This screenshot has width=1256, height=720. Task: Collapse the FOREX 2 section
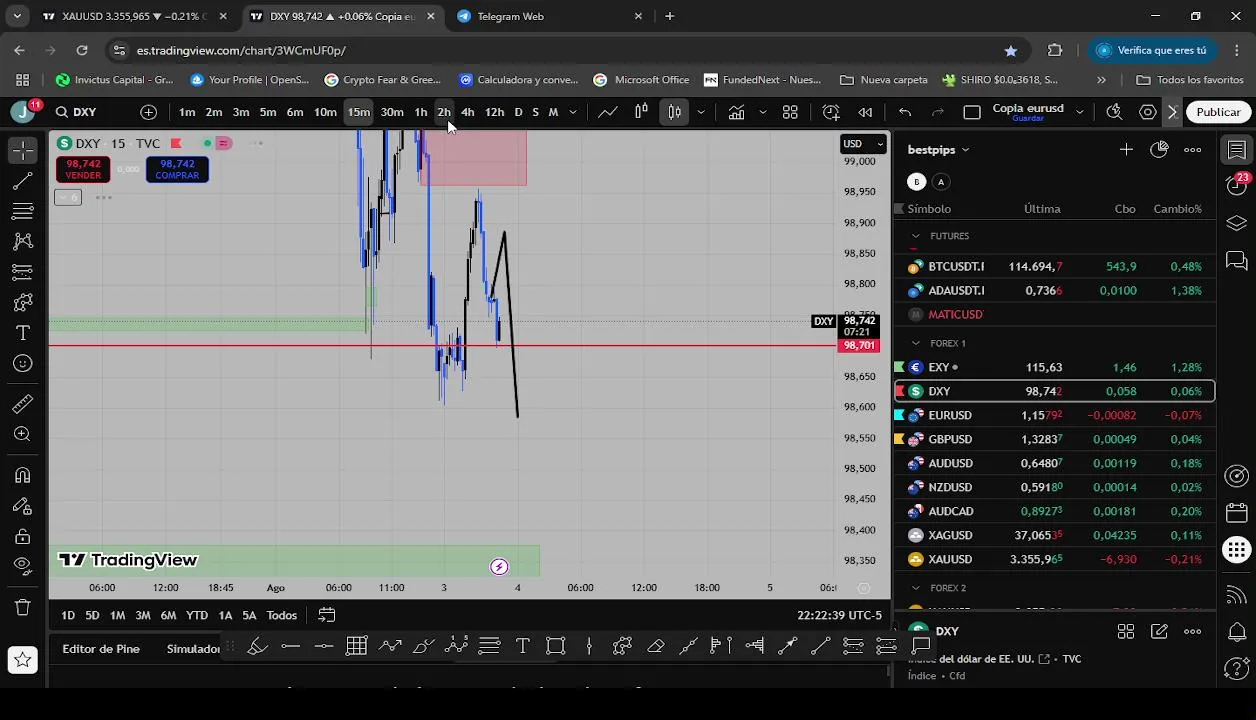[915, 588]
